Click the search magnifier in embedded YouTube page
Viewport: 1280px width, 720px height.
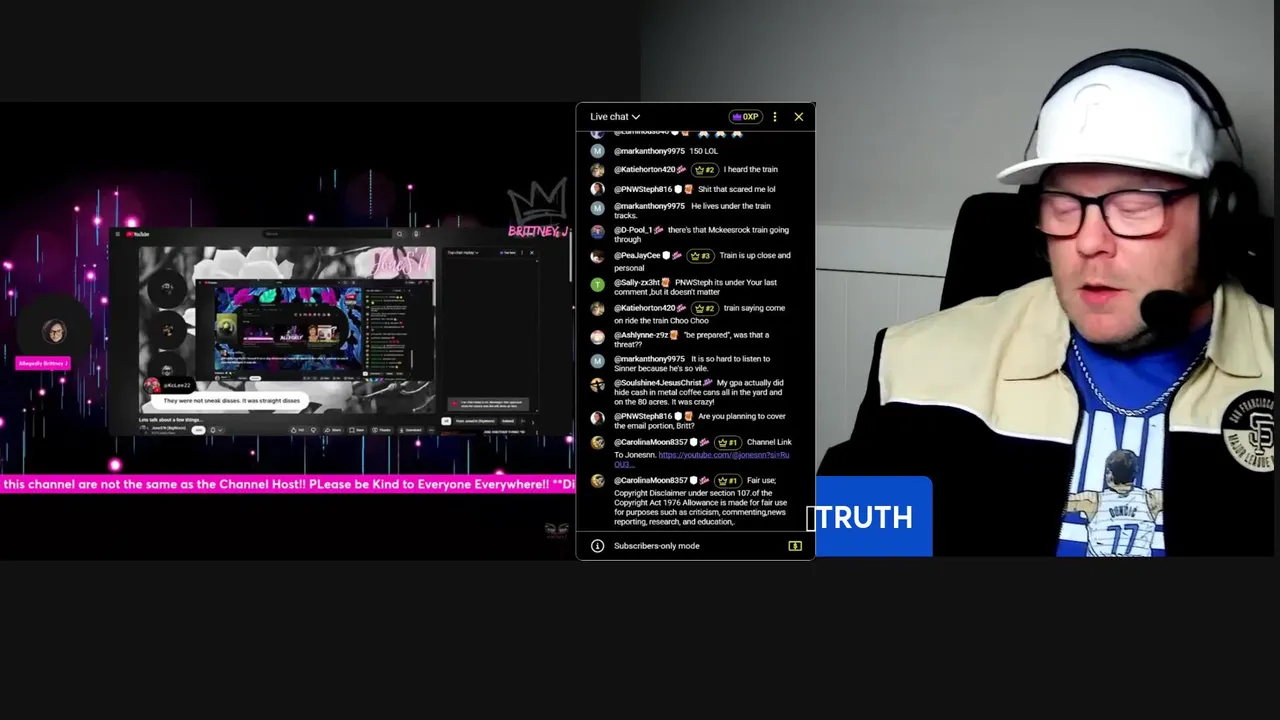[400, 234]
